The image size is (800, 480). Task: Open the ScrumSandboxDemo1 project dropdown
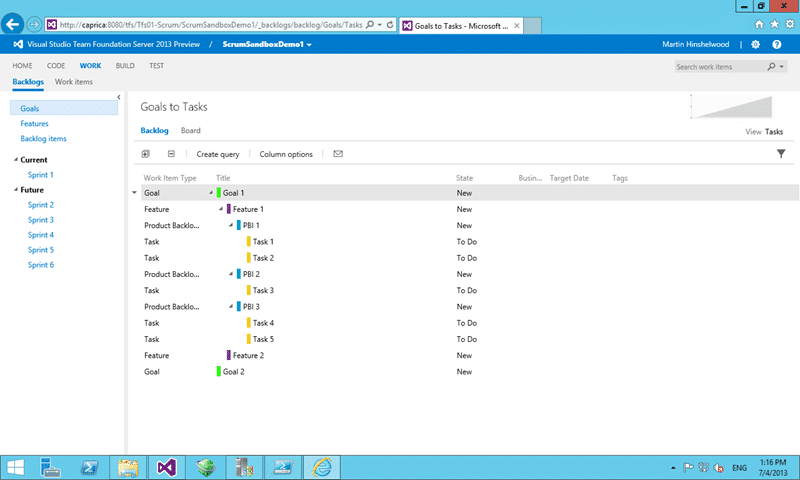point(309,45)
